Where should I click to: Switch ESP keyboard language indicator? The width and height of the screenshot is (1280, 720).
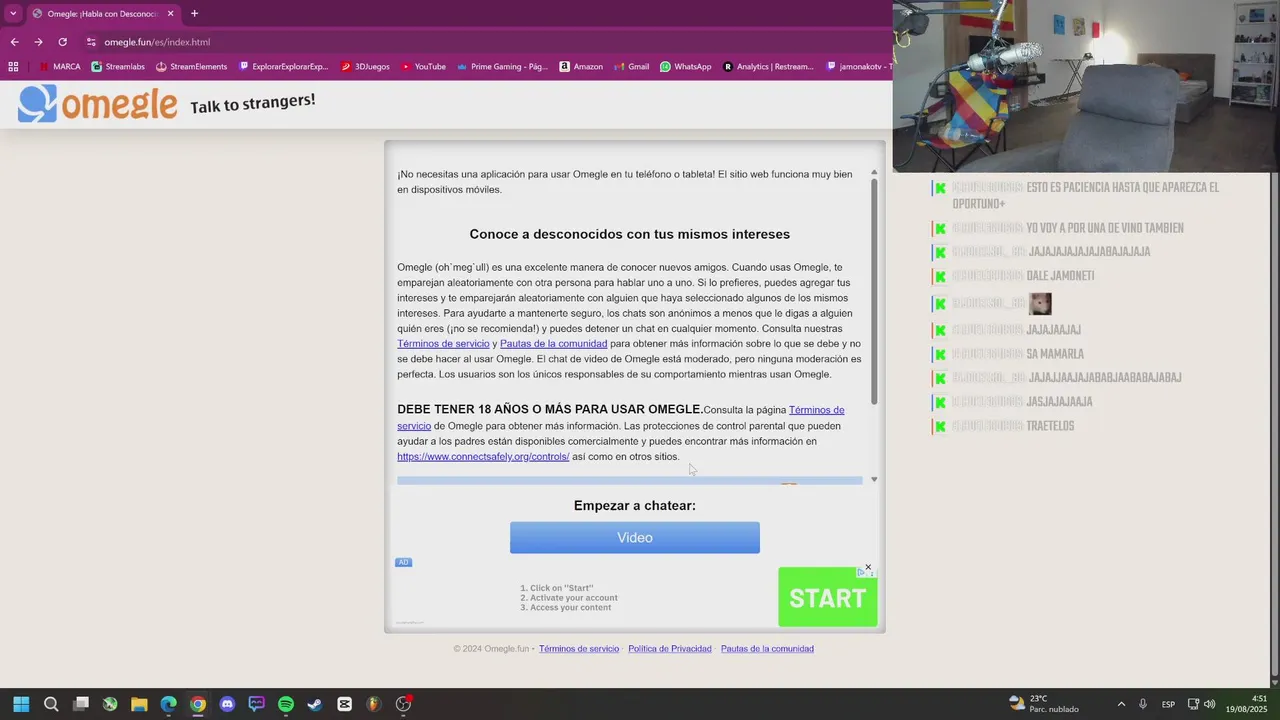[x=1168, y=704]
